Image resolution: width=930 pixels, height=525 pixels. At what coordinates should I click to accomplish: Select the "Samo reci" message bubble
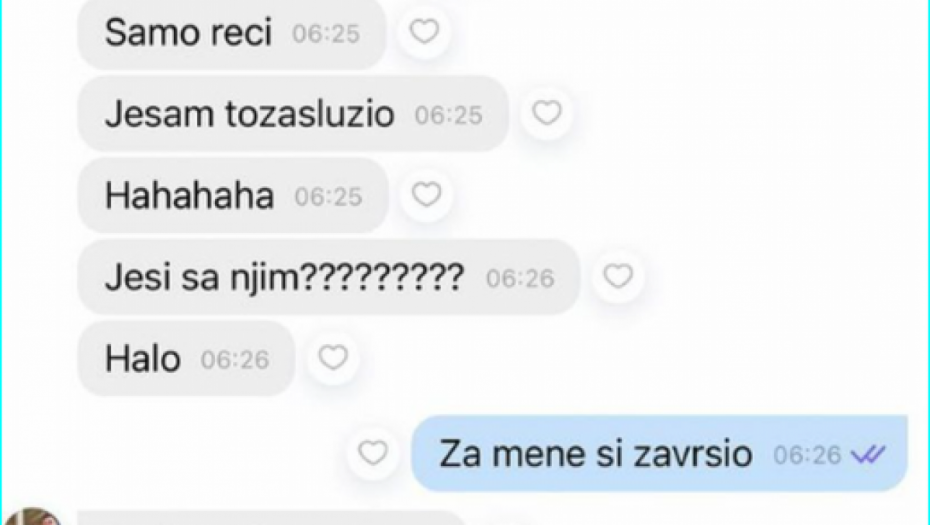coord(232,33)
